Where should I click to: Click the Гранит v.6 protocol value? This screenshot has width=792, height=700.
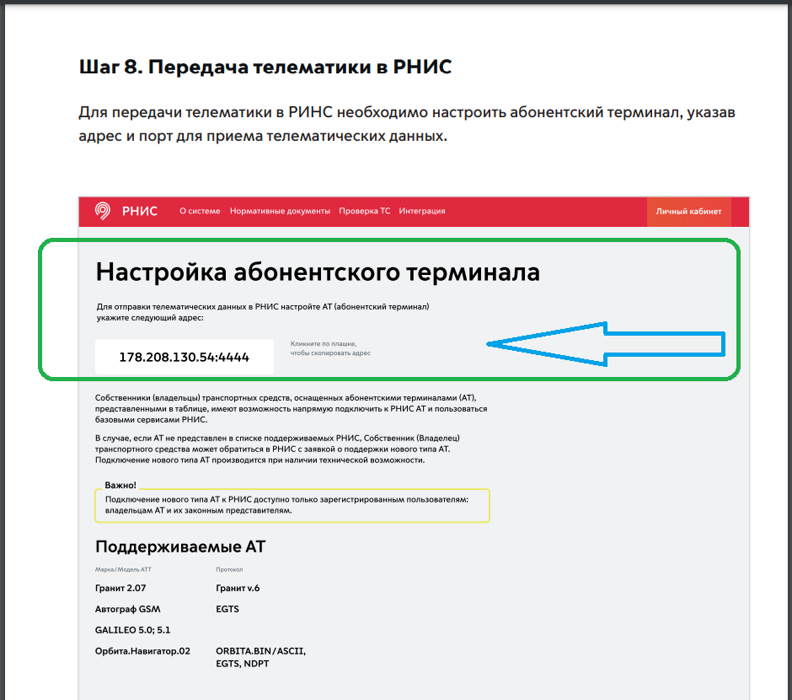coord(237,589)
